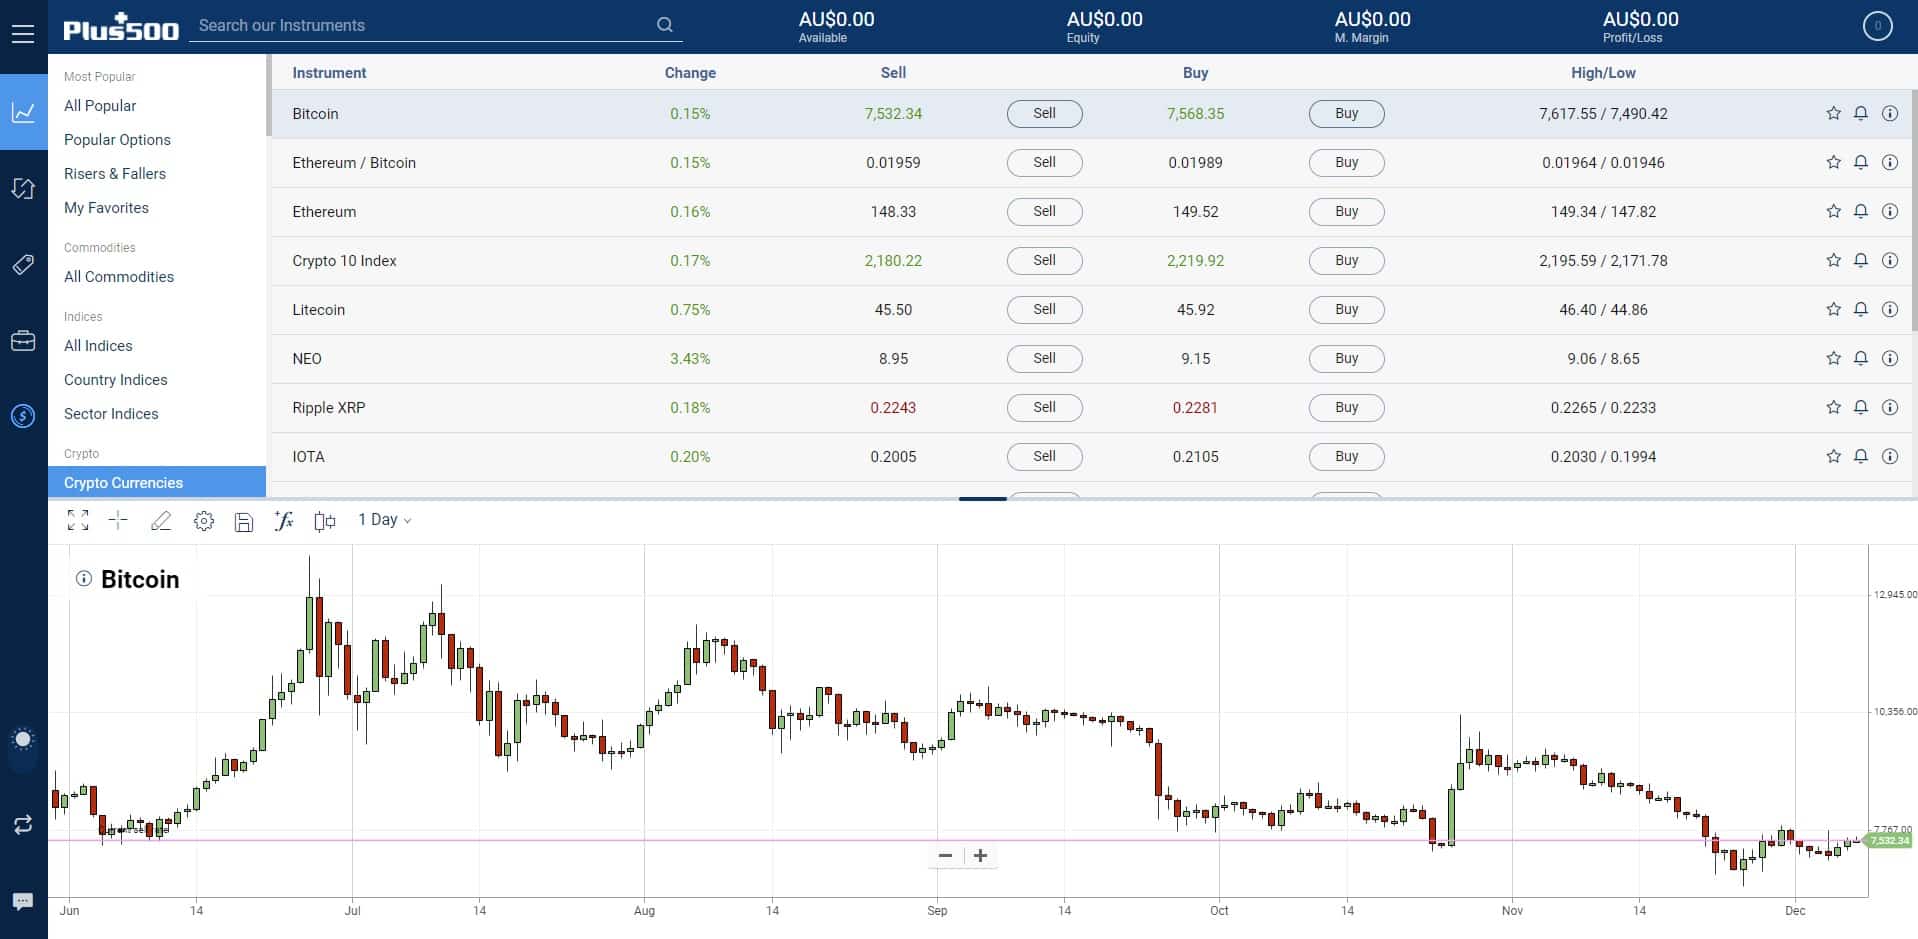Screen dimensions: 1918x939
Task: Open info icon for Ripple XRP
Action: click(x=1890, y=407)
